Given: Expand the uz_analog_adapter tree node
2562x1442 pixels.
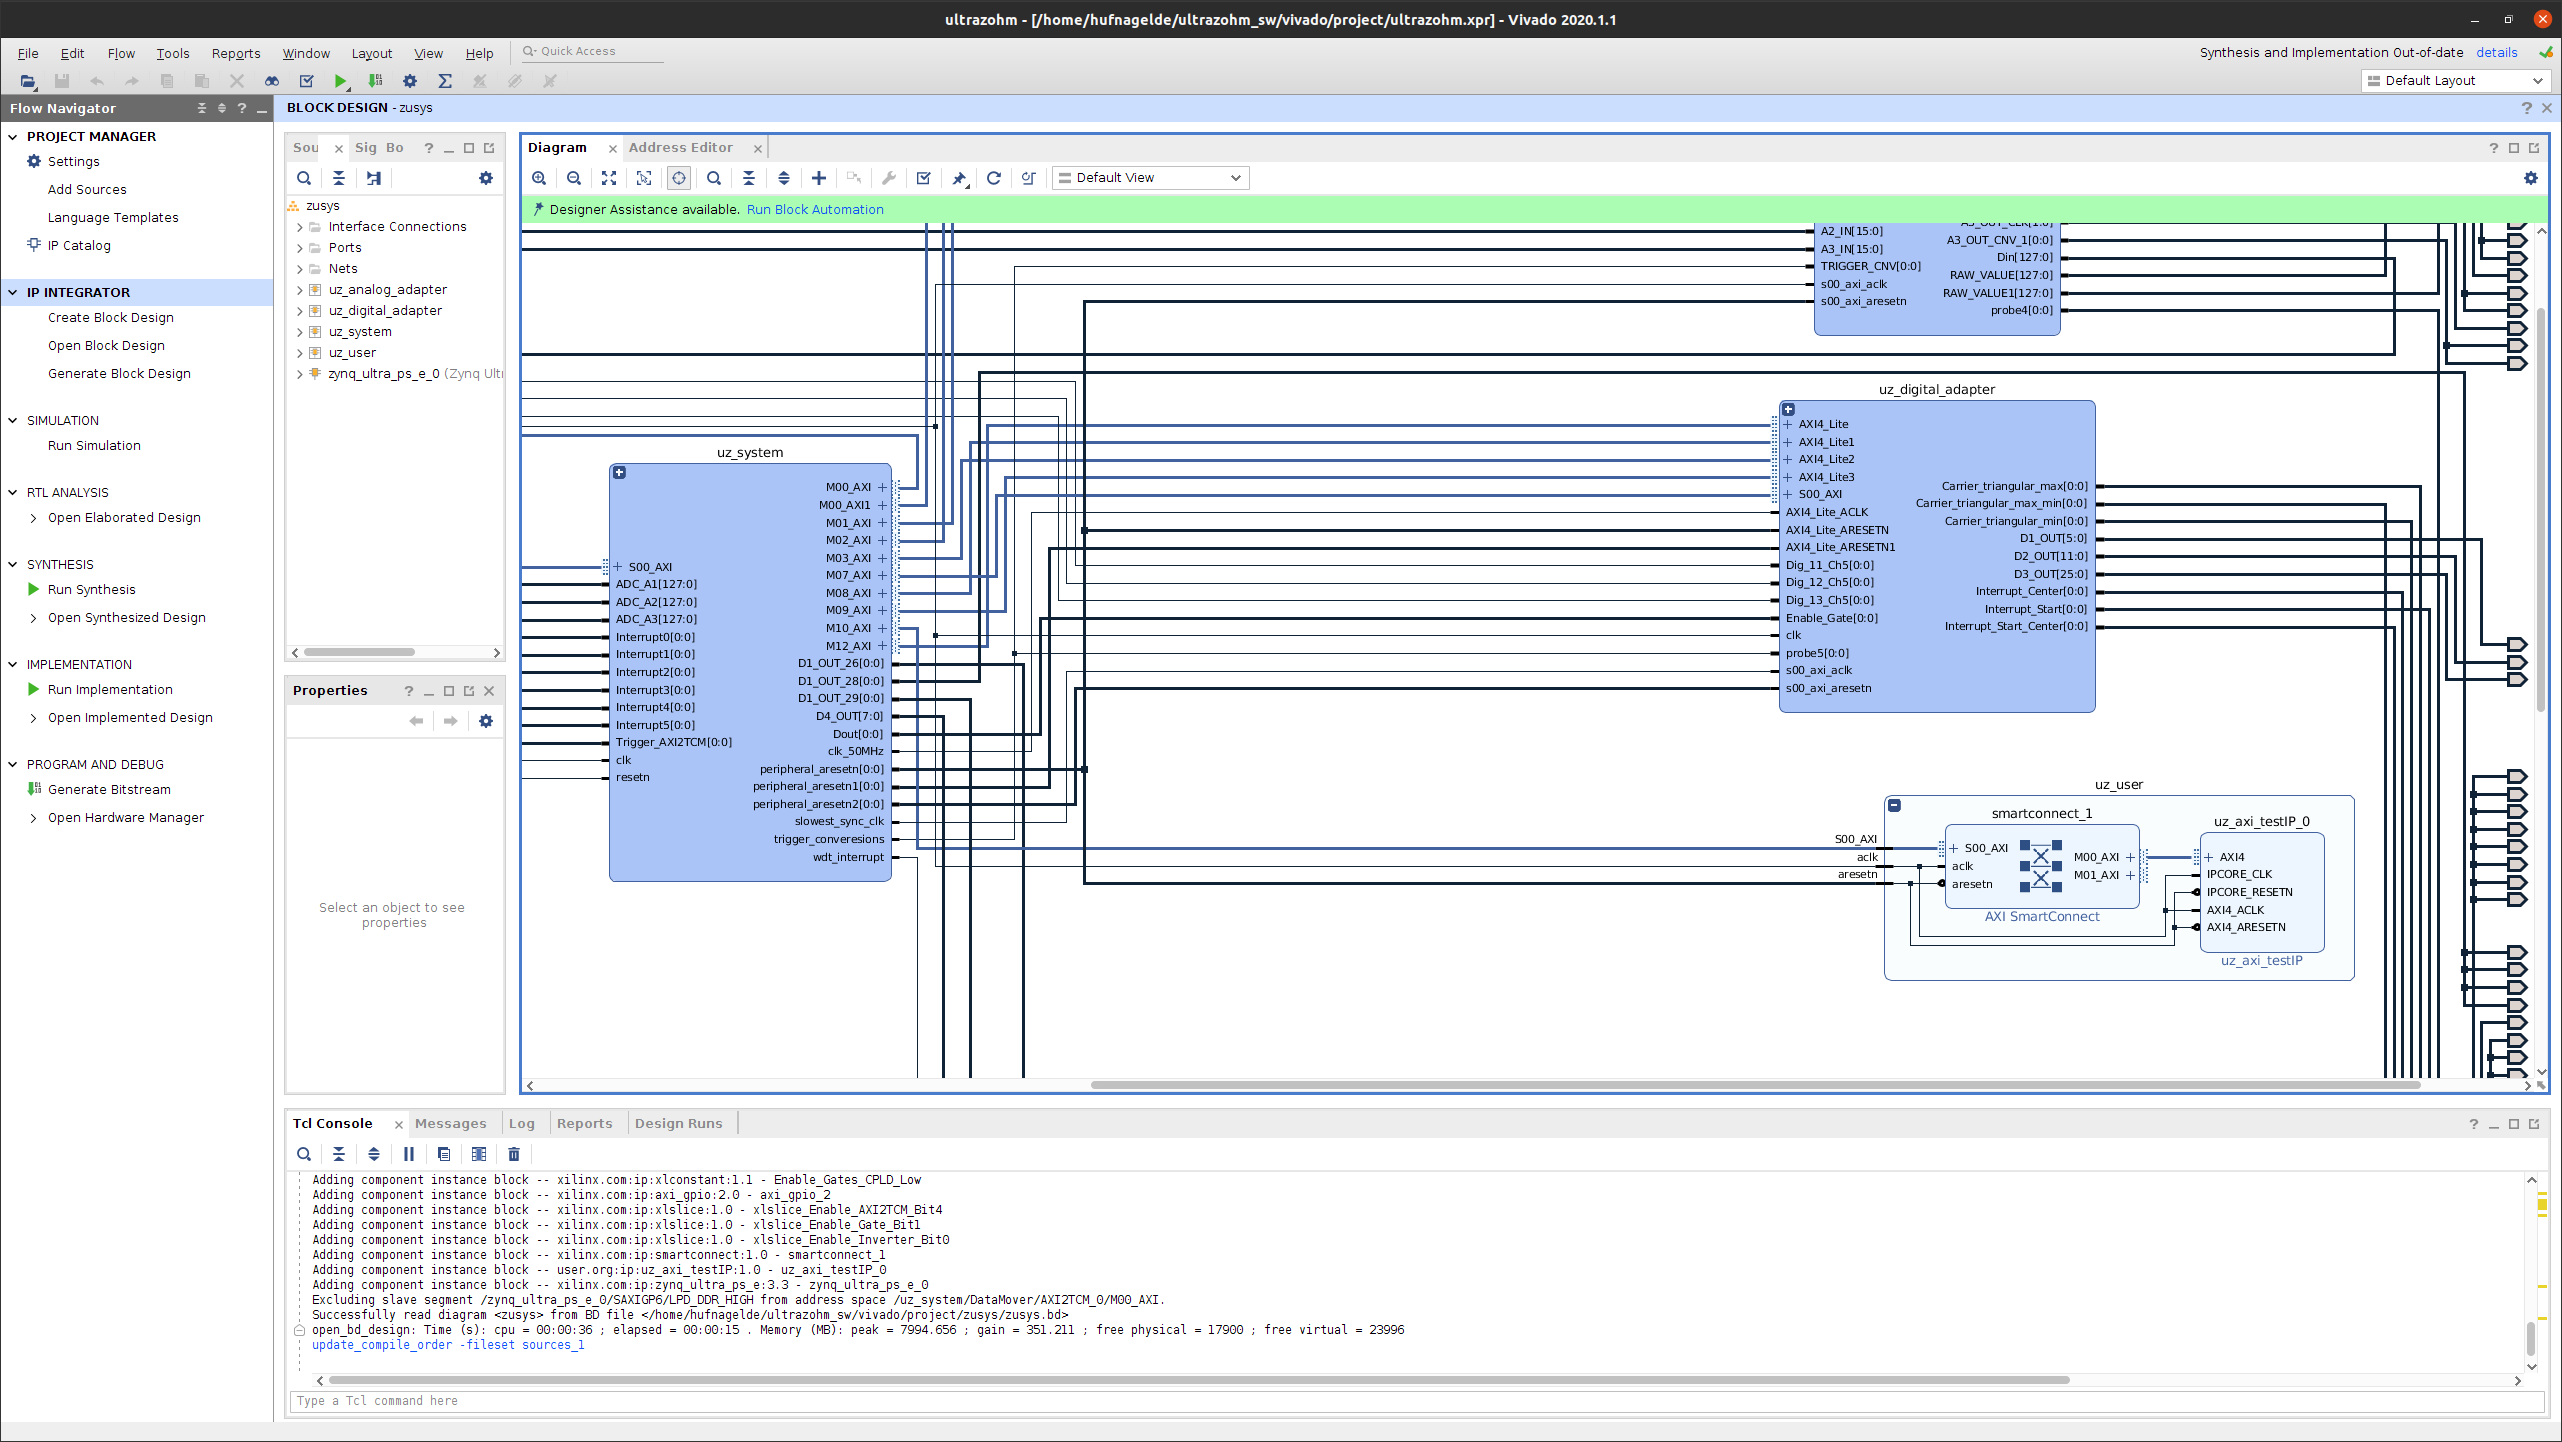Looking at the screenshot, I should (x=299, y=290).
